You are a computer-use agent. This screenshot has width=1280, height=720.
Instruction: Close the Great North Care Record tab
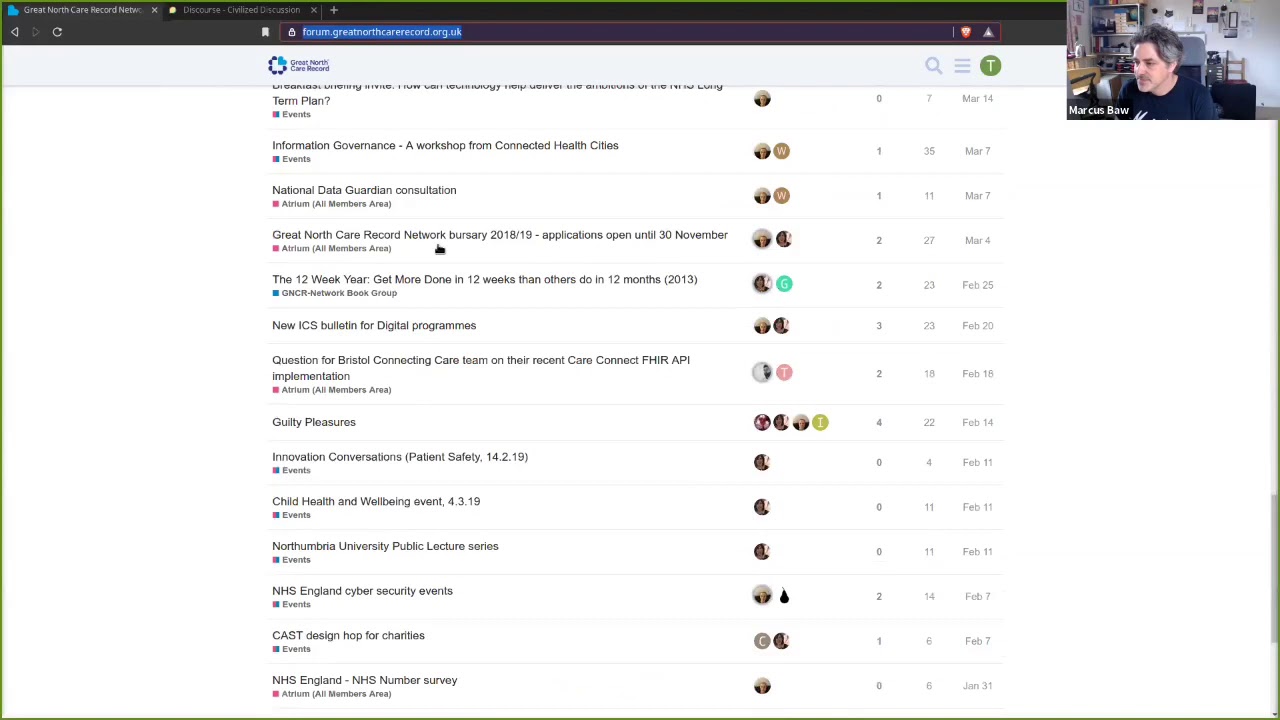tap(154, 10)
